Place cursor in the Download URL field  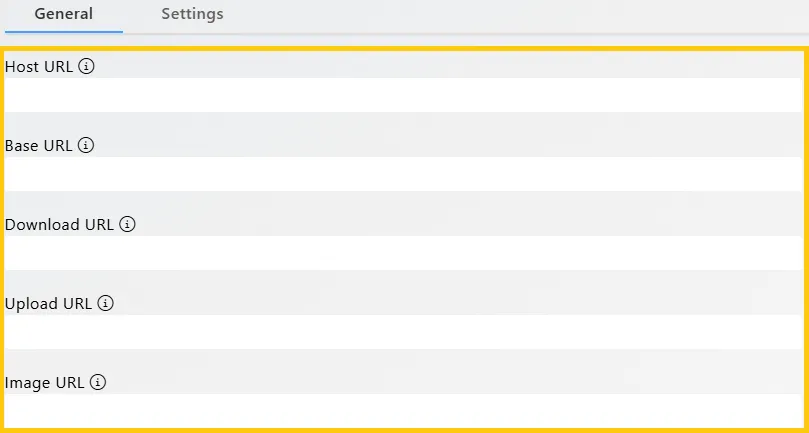pyautogui.click(x=403, y=253)
